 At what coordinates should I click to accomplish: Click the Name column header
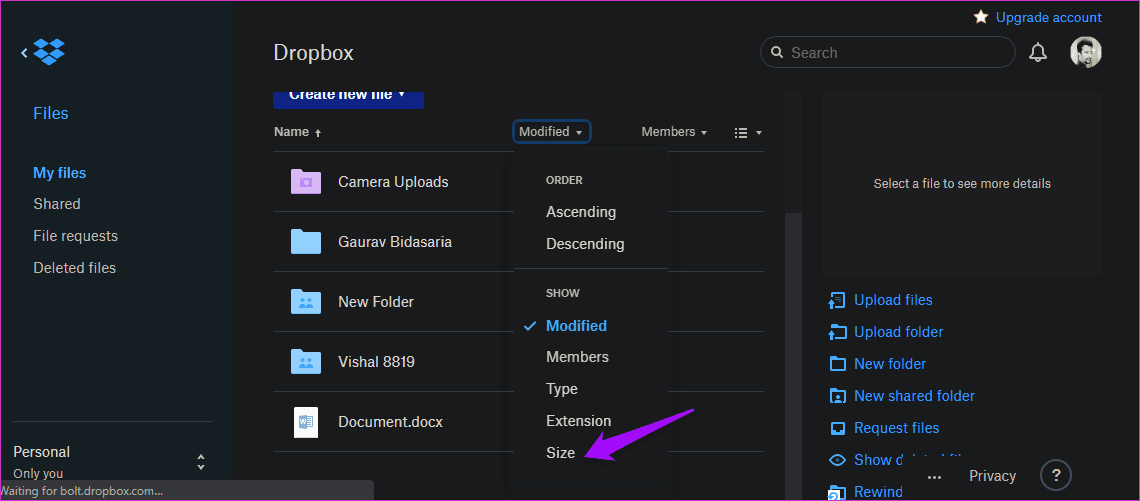click(x=291, y=132)
